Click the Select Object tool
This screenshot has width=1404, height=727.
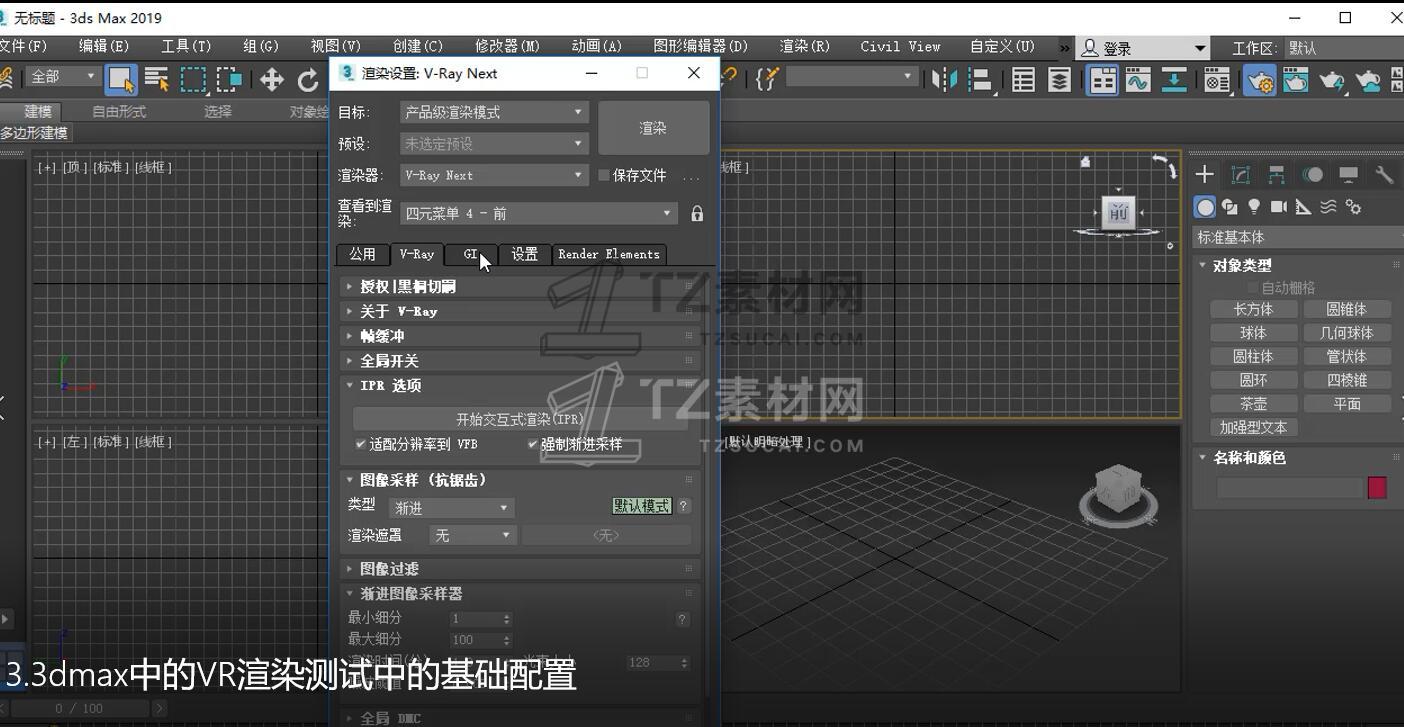121,80
